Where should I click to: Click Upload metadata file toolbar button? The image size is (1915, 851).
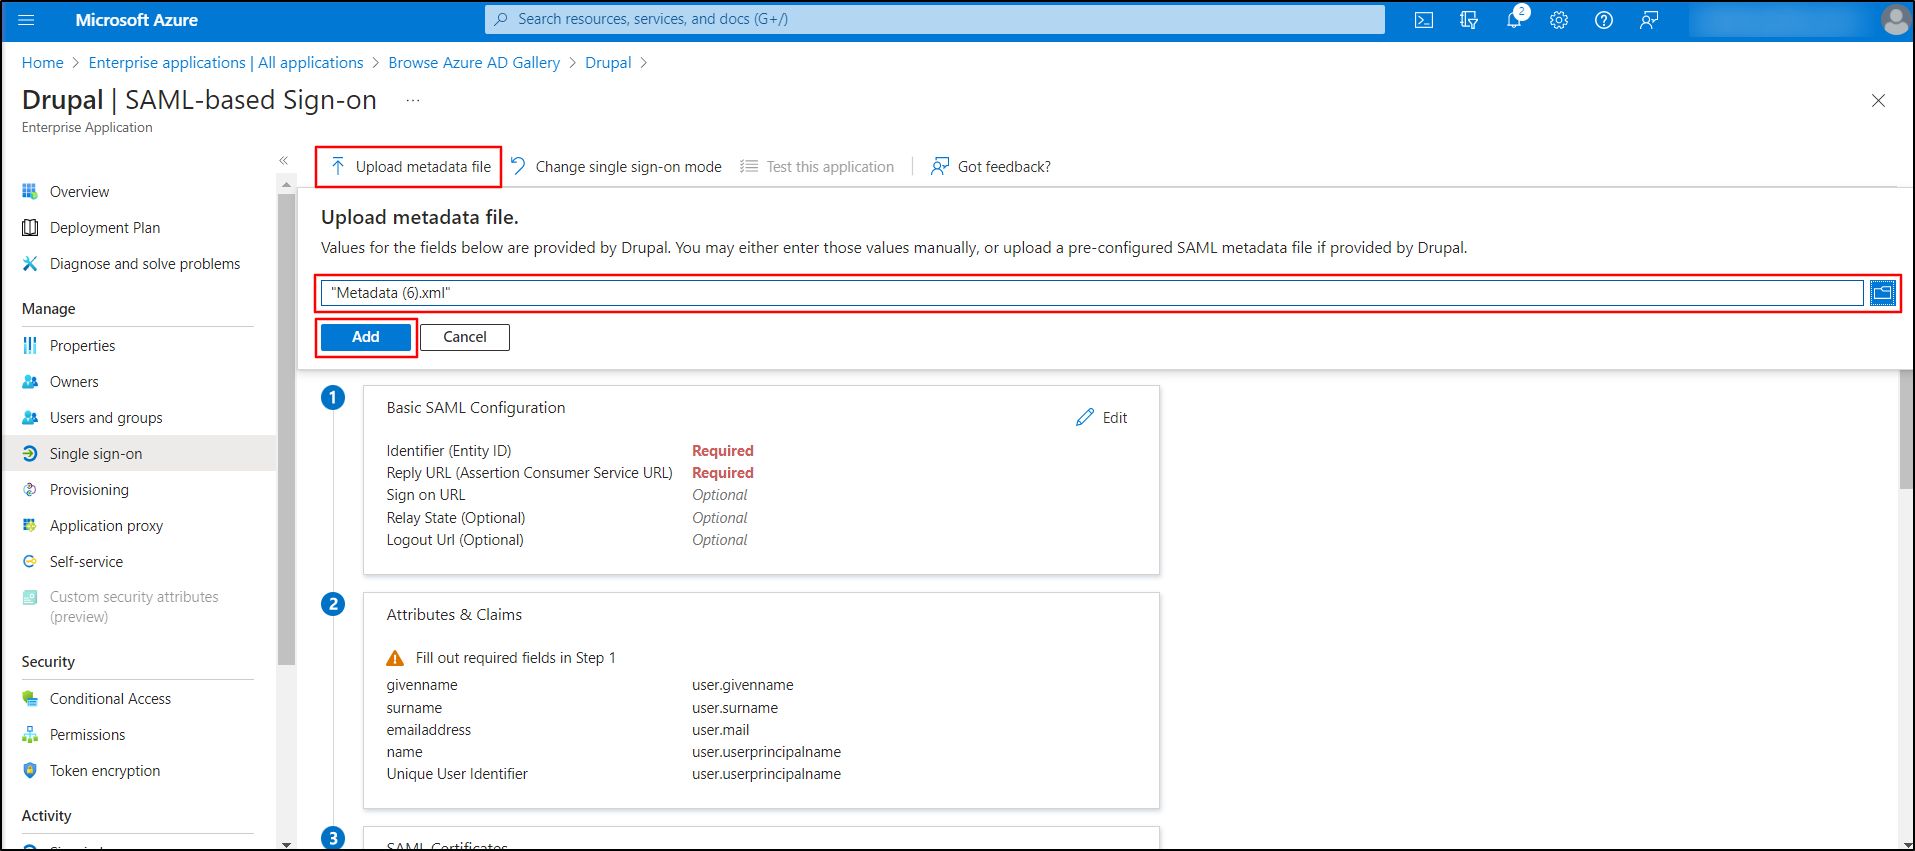pyautogui.click(x=411, y=167)
